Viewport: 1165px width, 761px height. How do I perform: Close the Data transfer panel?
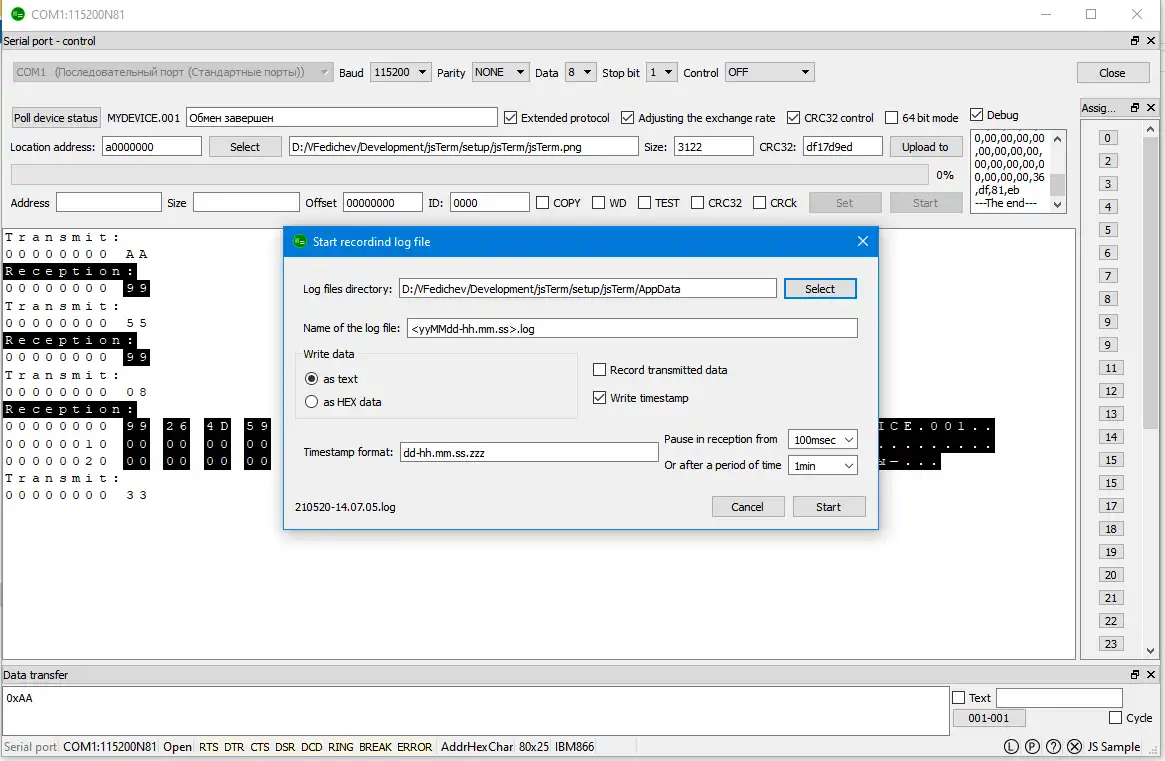(1151, 675)
